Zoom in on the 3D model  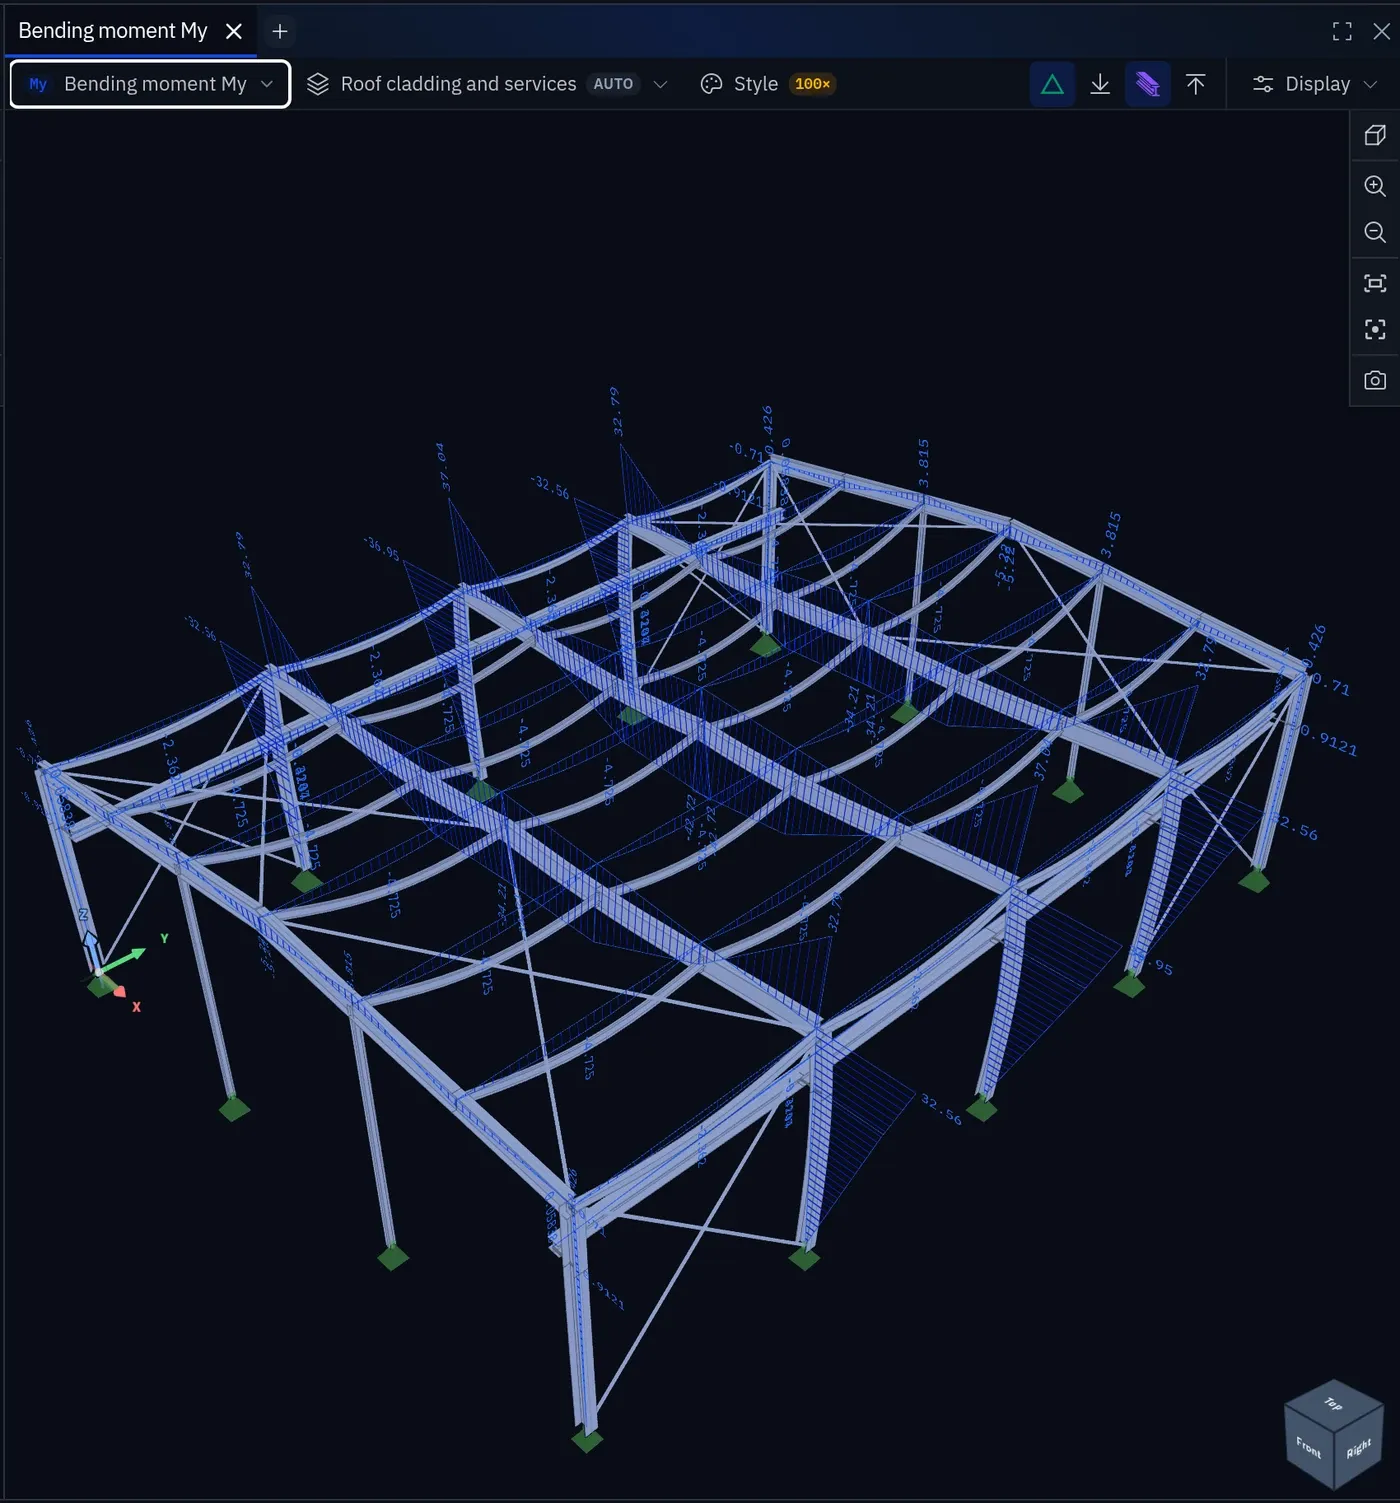point(1375,186)
